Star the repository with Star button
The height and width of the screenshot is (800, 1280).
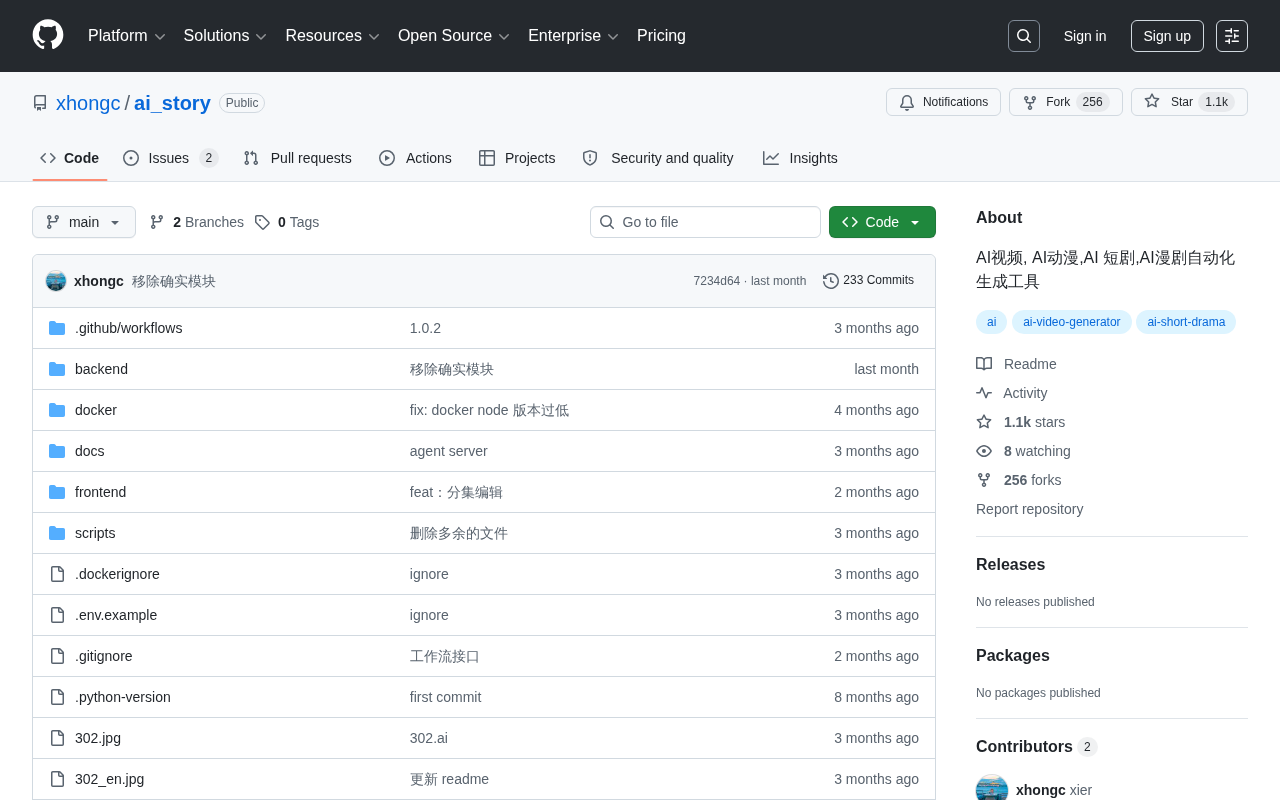(1189, 102)
